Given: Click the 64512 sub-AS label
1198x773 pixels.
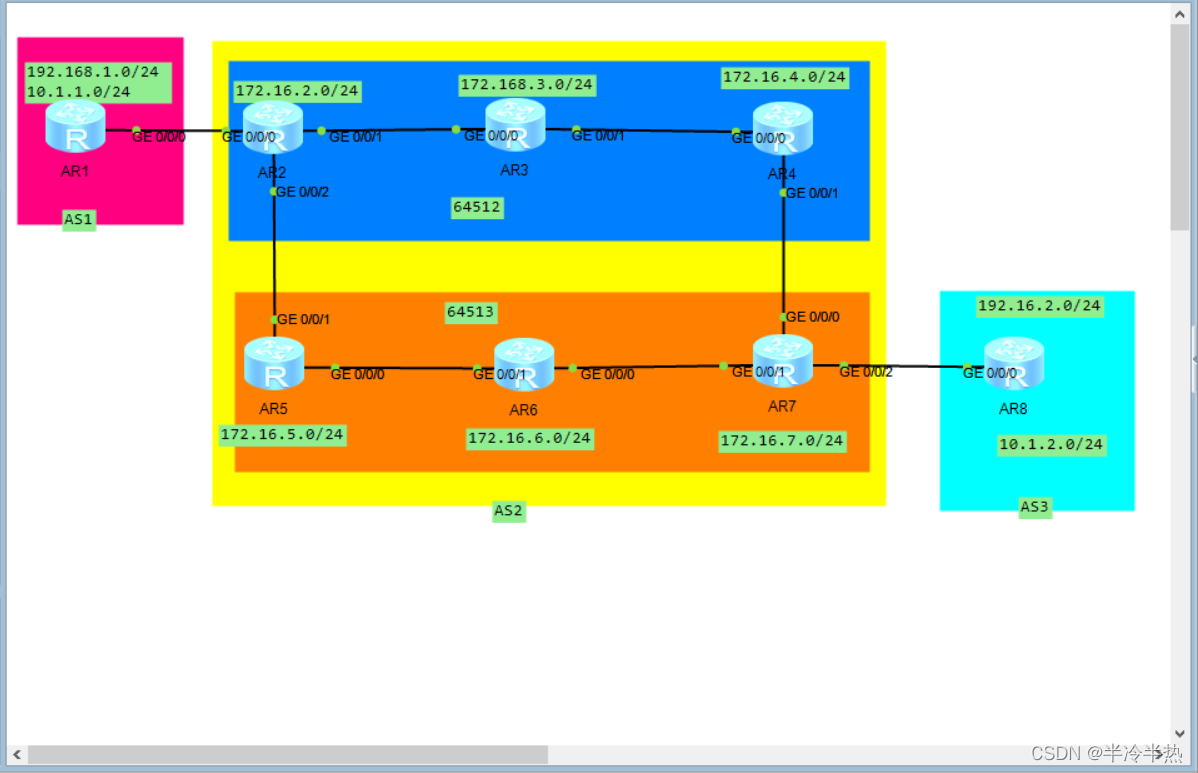Looking at the screenshot, I should coord(477,207).
